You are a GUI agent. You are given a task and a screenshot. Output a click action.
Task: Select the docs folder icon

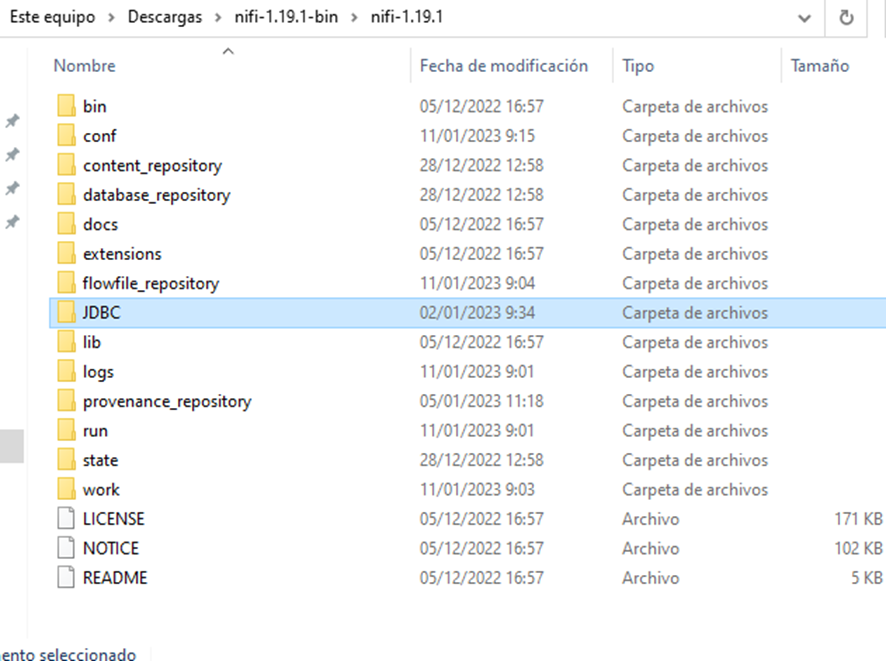click(x=66, y=223)
